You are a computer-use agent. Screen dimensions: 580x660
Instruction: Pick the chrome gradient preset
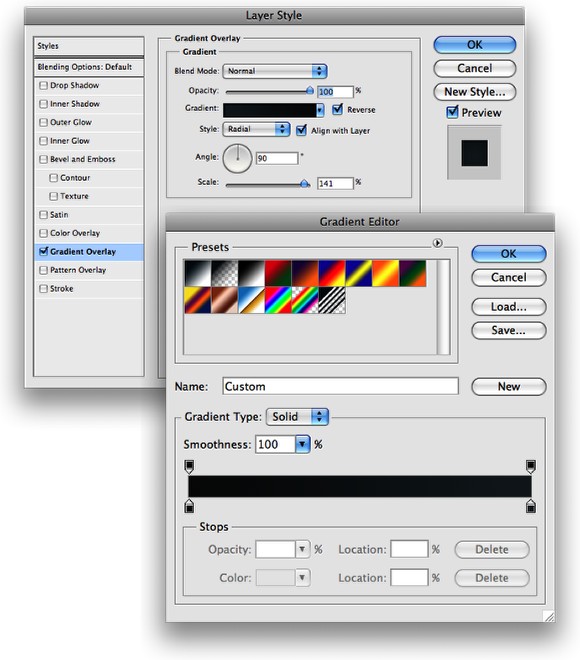tap(252, 300)
